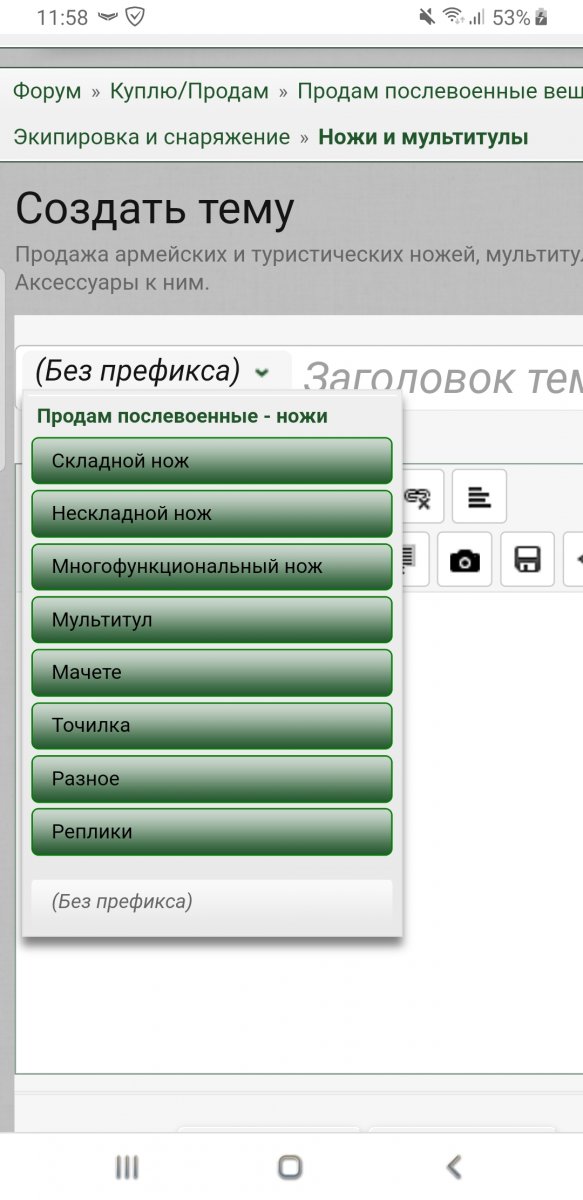Tap the Android home button
Image resolution: width=583 pixels, height=1200 pixels.
pos(291,1166)
